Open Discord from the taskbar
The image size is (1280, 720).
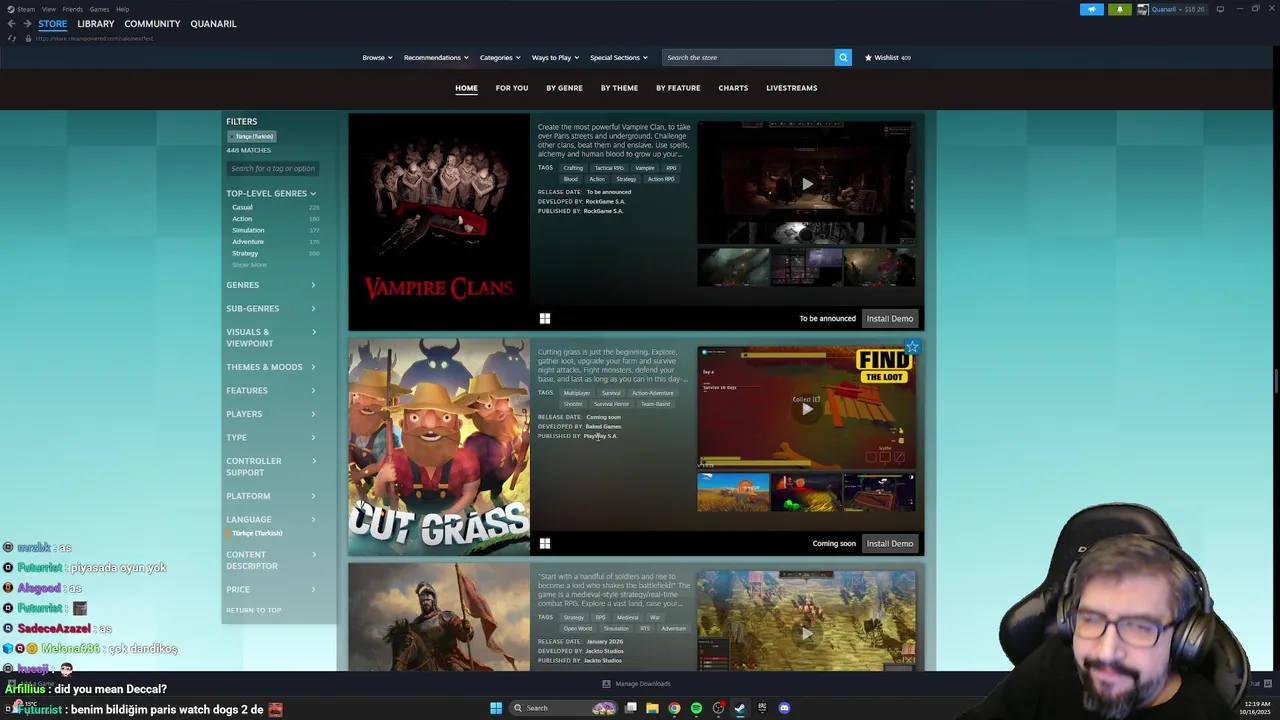(x=784, y=708)
